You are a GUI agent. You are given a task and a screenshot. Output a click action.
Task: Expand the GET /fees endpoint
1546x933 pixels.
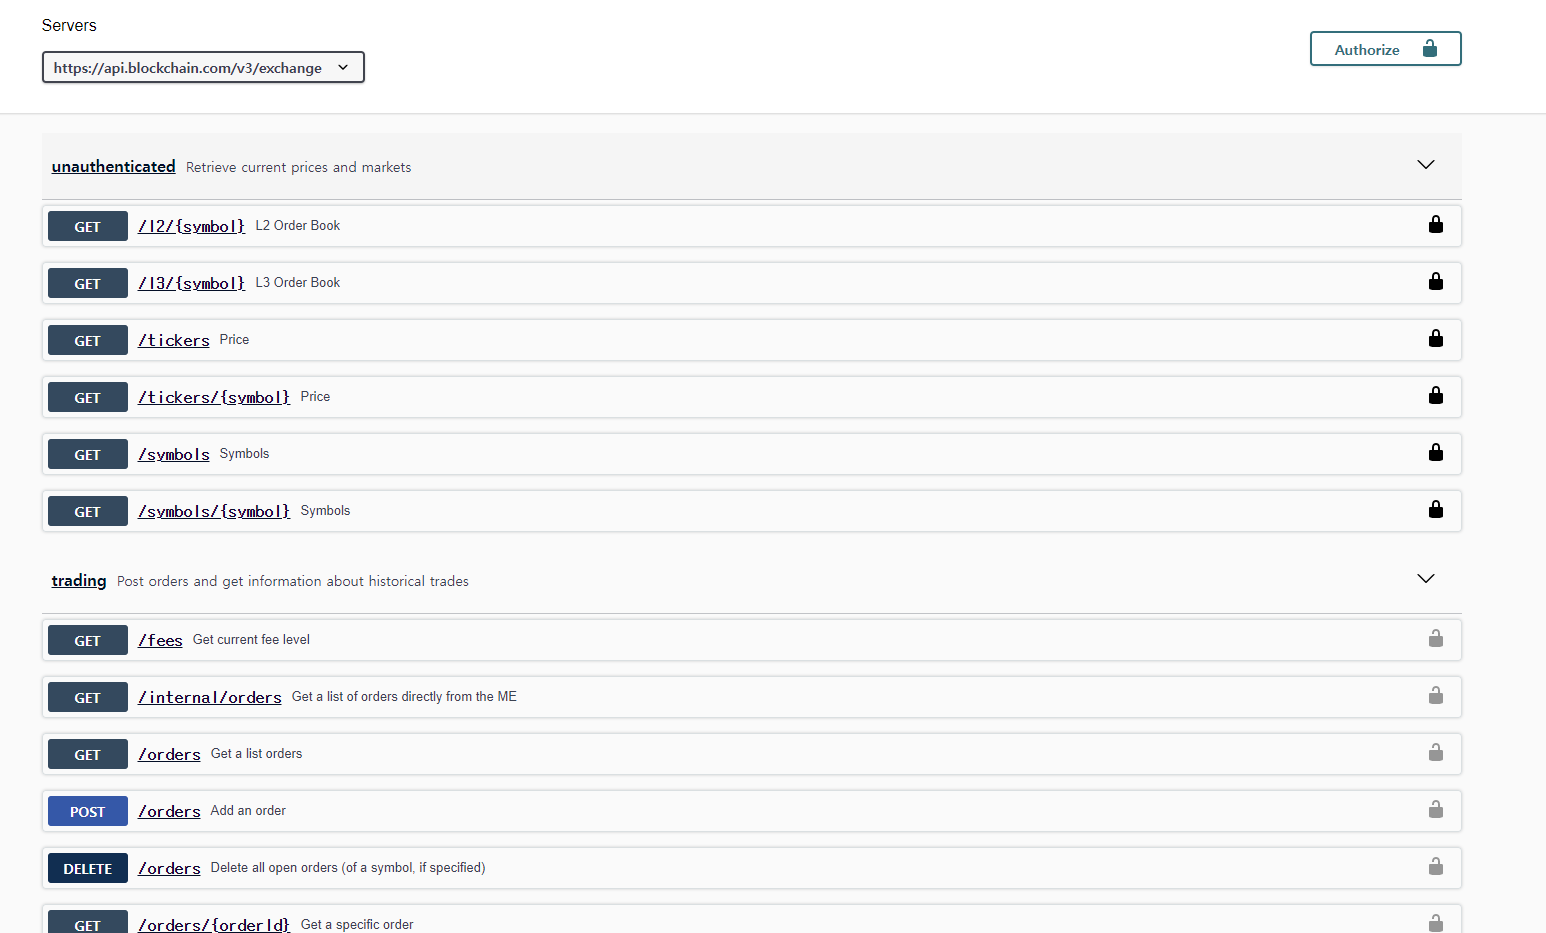(752, 640)
